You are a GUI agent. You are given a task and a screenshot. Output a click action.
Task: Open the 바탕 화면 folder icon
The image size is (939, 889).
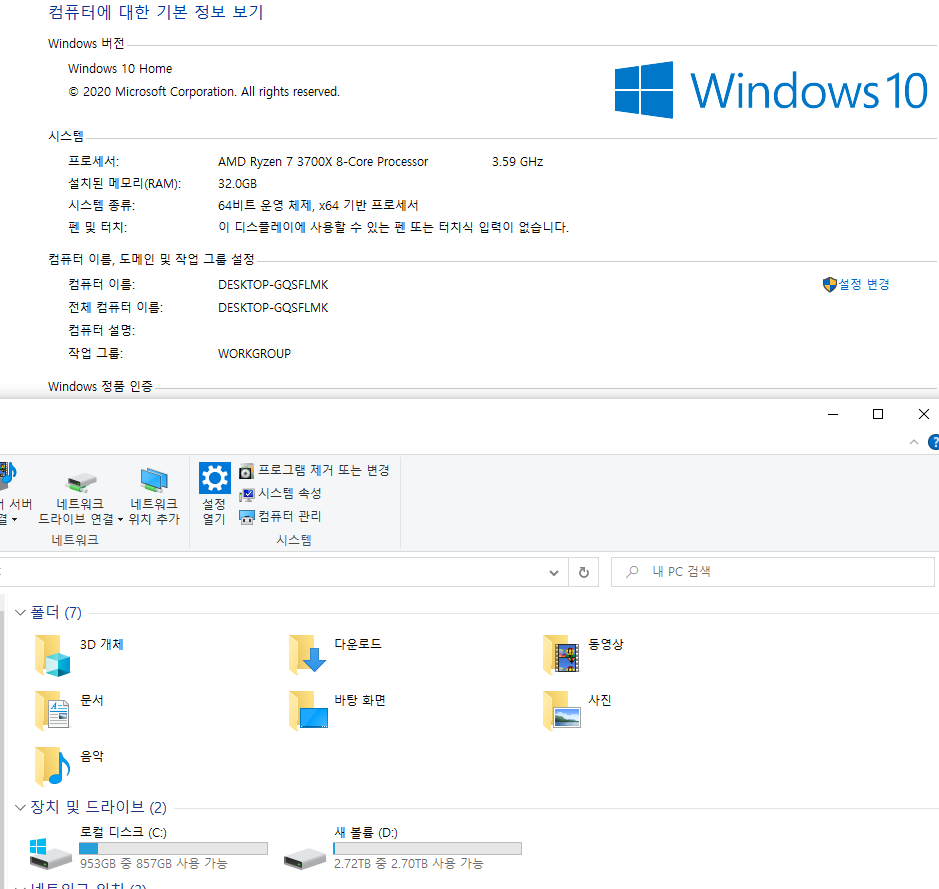point(308,711)
